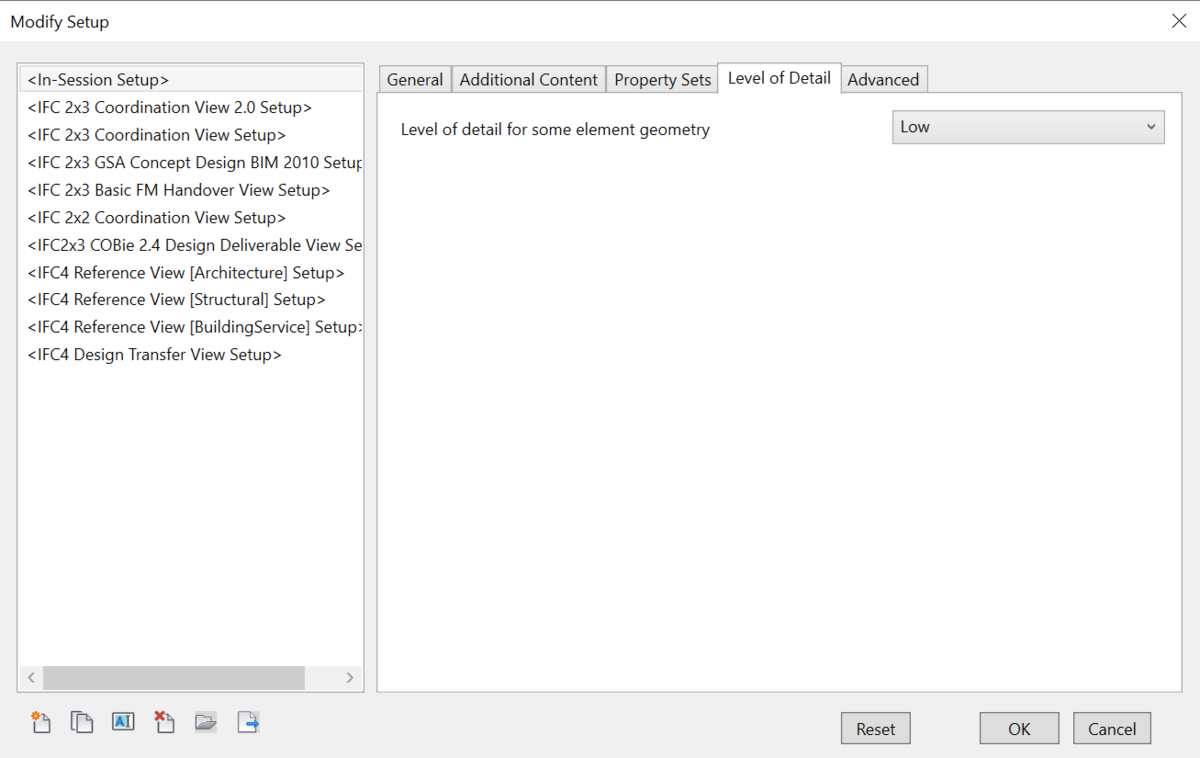Select <IFC2x3 COBie 2.4 Design Deliverable View Setup>
Screen dimensions: 1200x758
(x=191, y=245)
